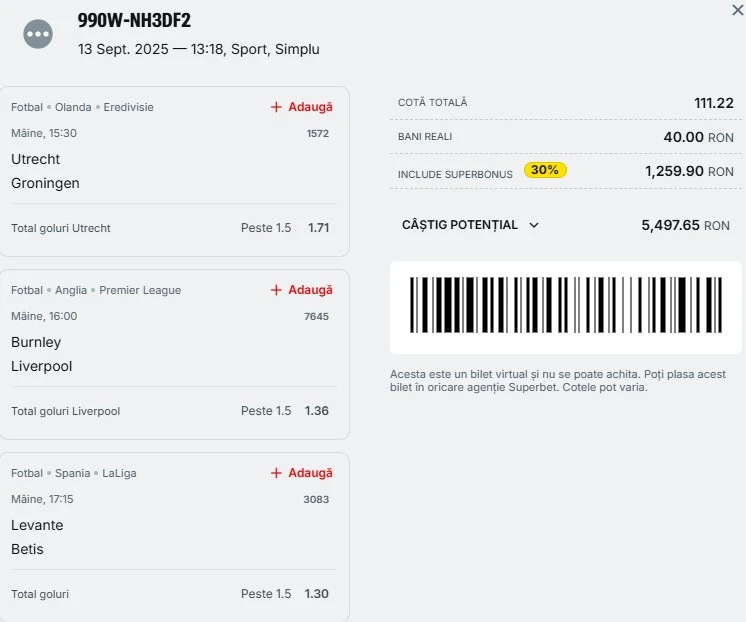
Task: Click the 30% superbonus yellow badge
Action: [x=545, y=170]
